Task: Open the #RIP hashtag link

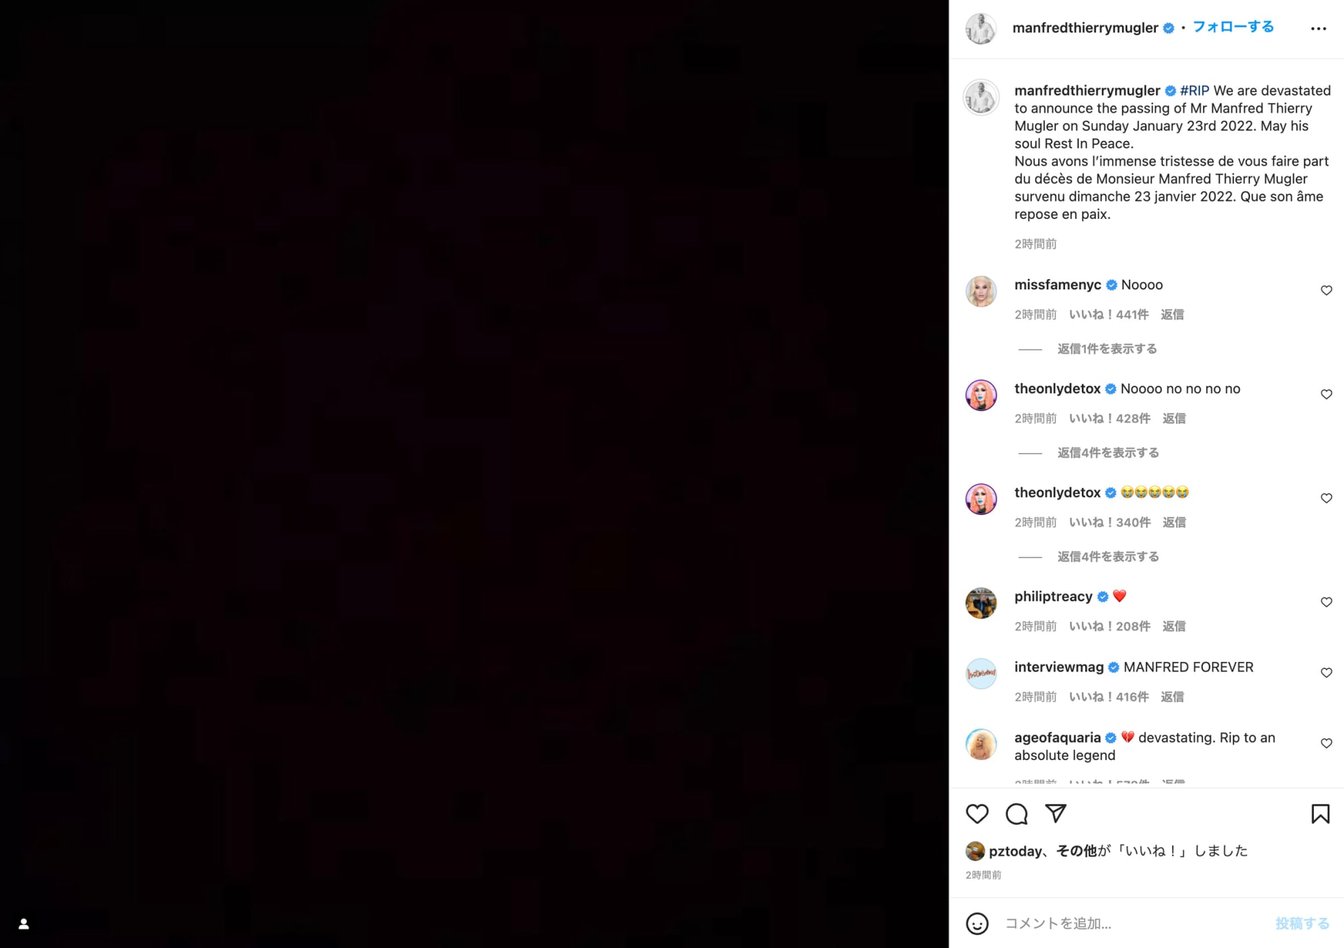Action: coord(1194,90)
